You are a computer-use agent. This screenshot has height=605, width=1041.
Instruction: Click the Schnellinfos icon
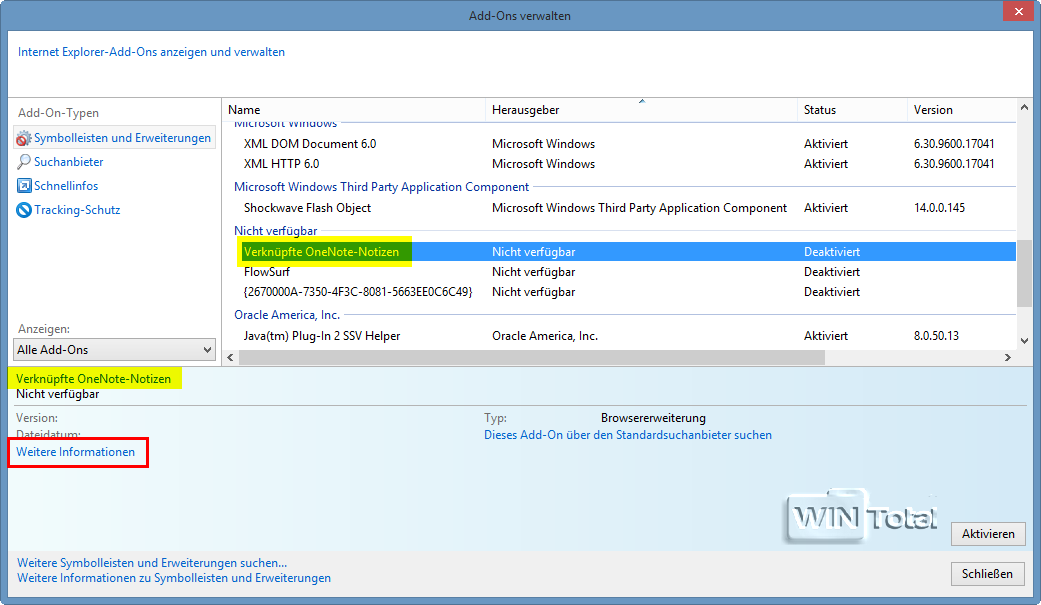(24, 186)
